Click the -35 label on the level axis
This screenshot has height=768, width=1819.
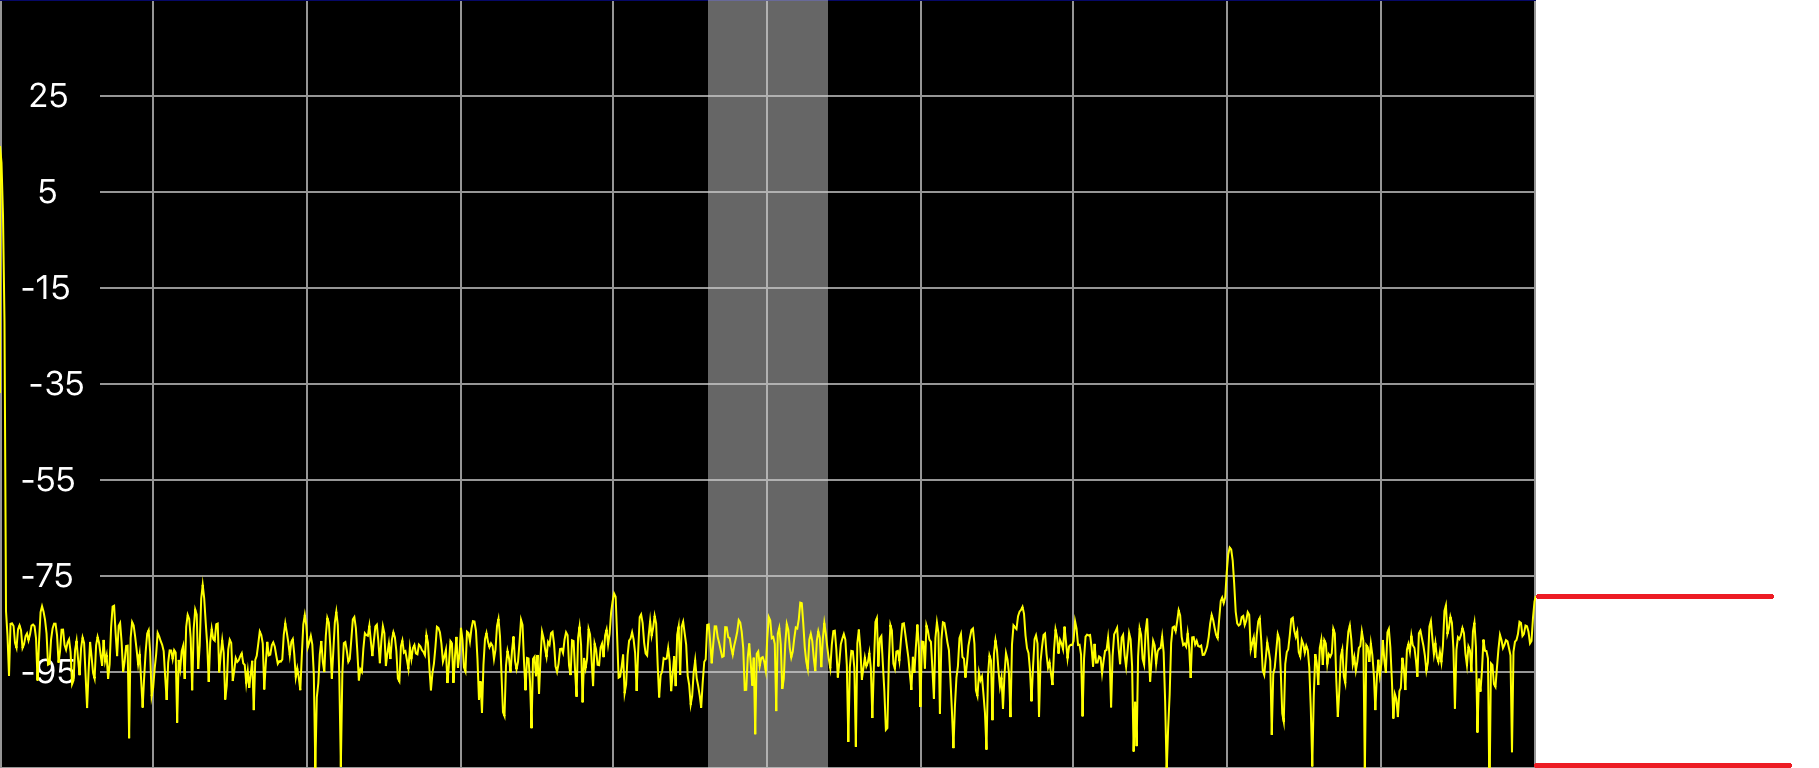click(x=56, y=384)
